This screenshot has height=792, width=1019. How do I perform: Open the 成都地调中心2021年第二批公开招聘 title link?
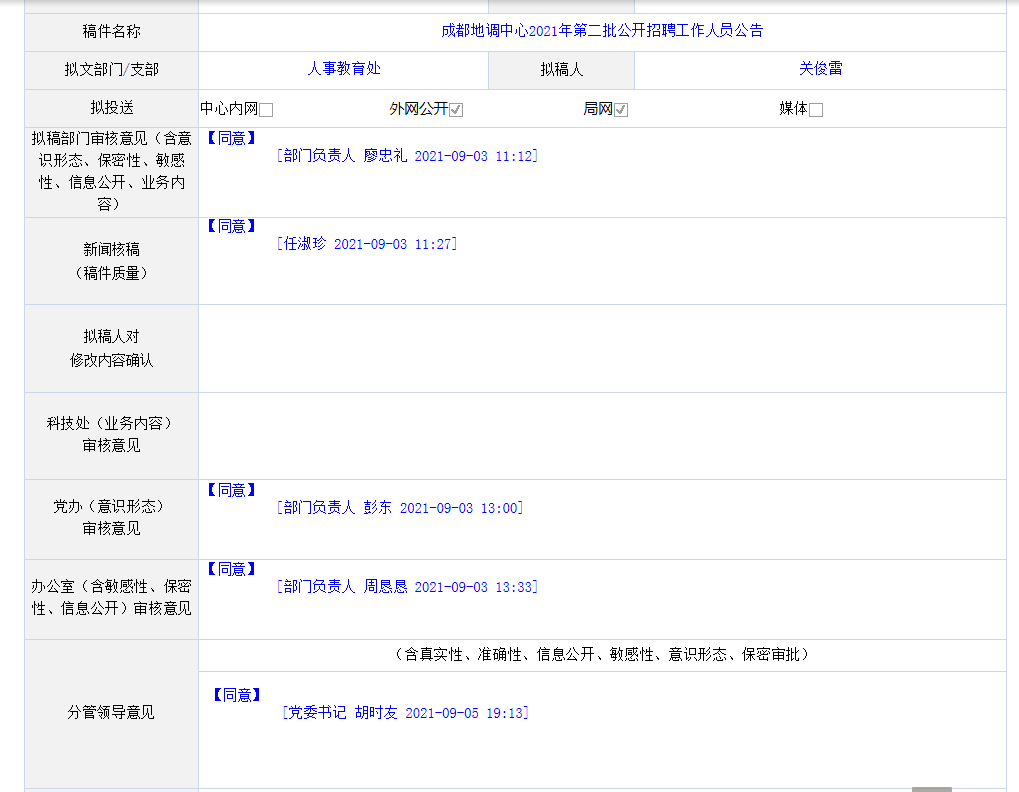pyautogui.click(x=602, y=31)
